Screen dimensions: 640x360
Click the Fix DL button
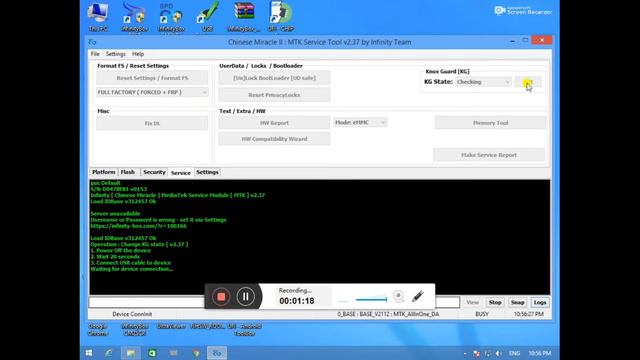pos(152,123)
